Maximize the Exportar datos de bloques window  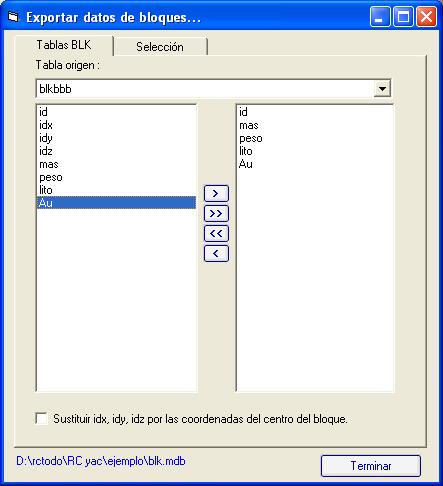(x=403, y=17)
